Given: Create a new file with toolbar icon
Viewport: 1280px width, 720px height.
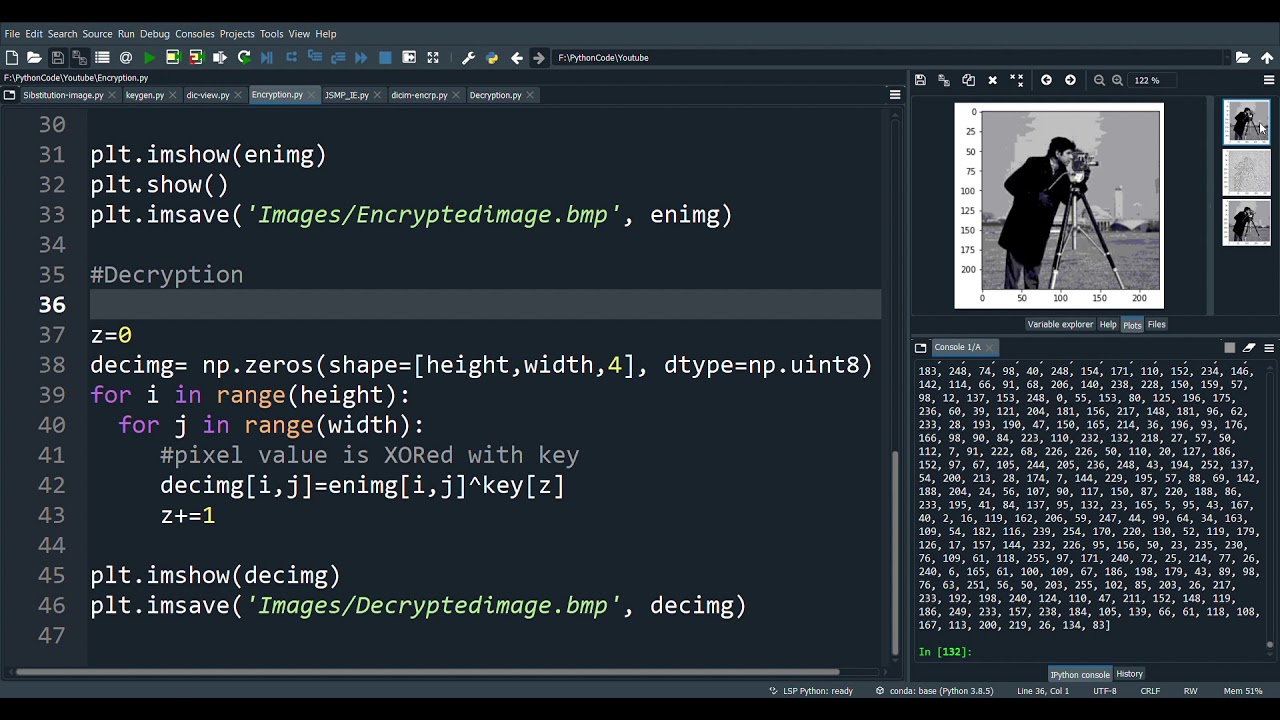Looking at the screenshot, I should tap(12, 58).
